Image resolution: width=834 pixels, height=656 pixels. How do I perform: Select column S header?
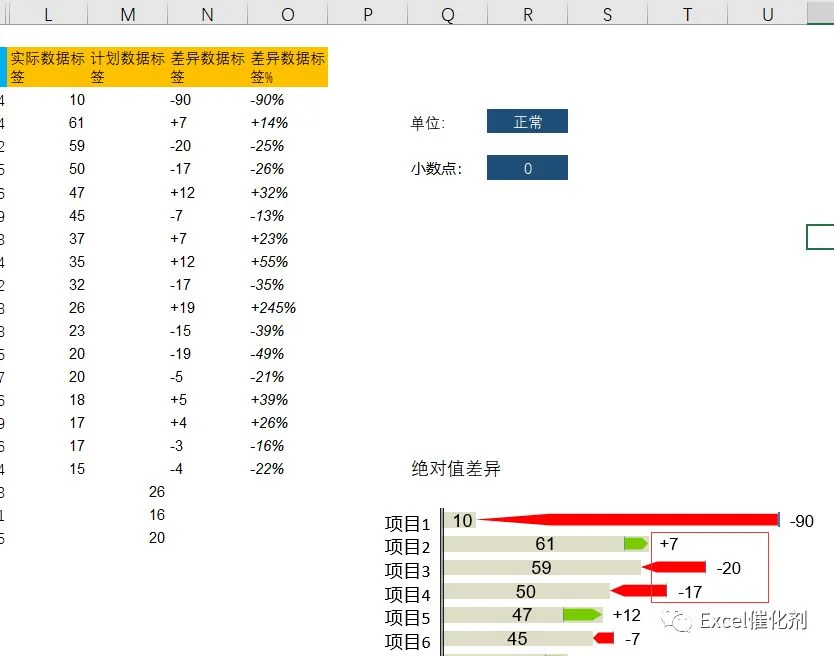pos(607,14)
